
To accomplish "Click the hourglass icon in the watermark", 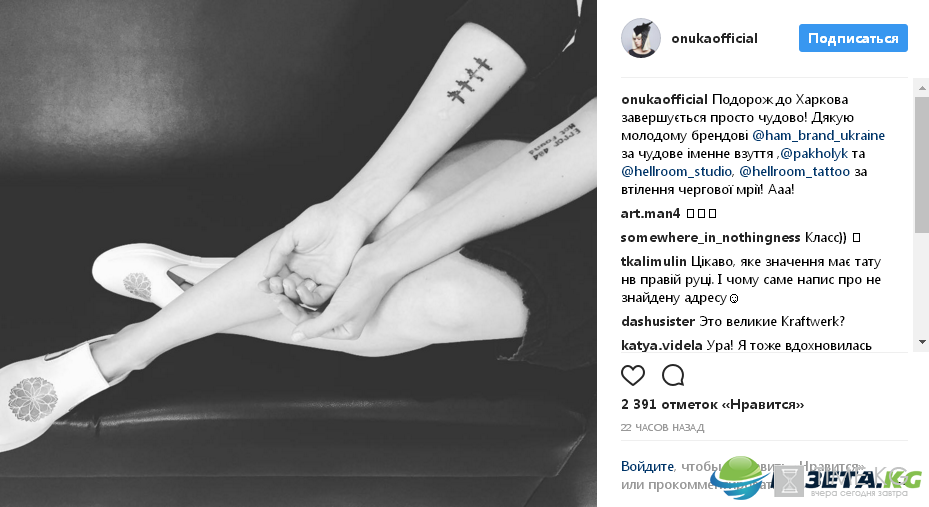I will pos(789,480).
